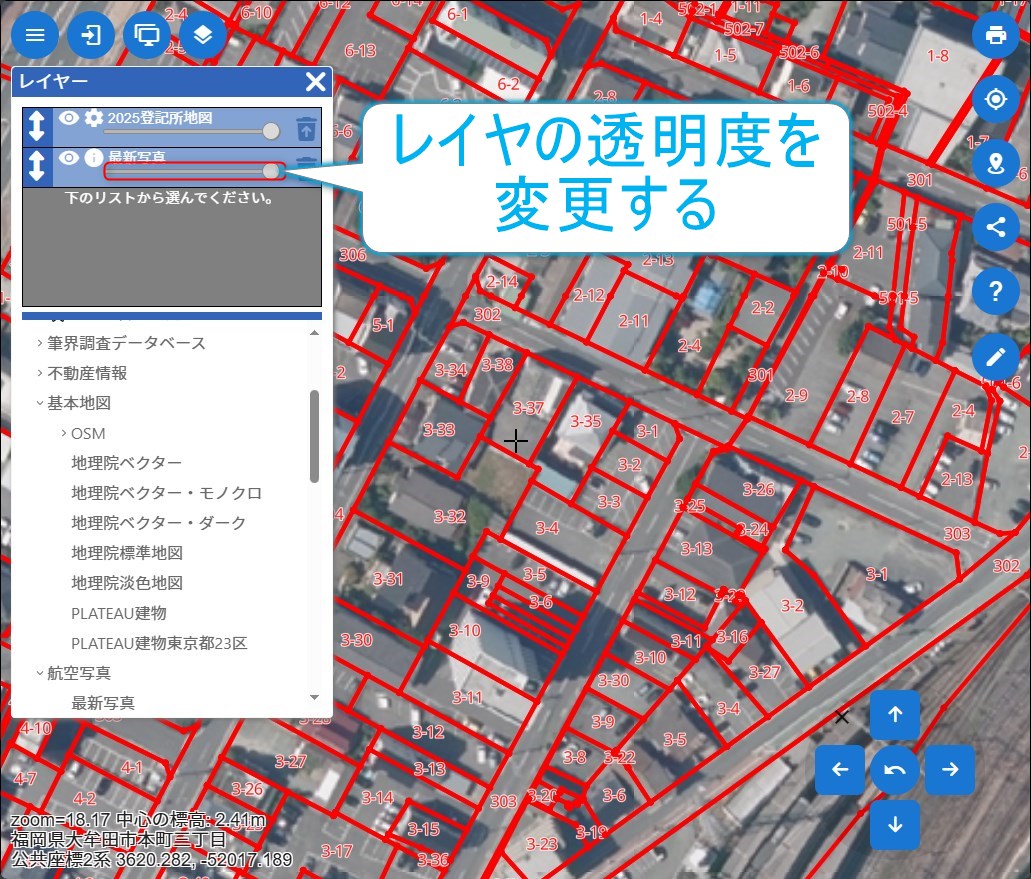Collapse the 航空写真 category

(40, 673)
